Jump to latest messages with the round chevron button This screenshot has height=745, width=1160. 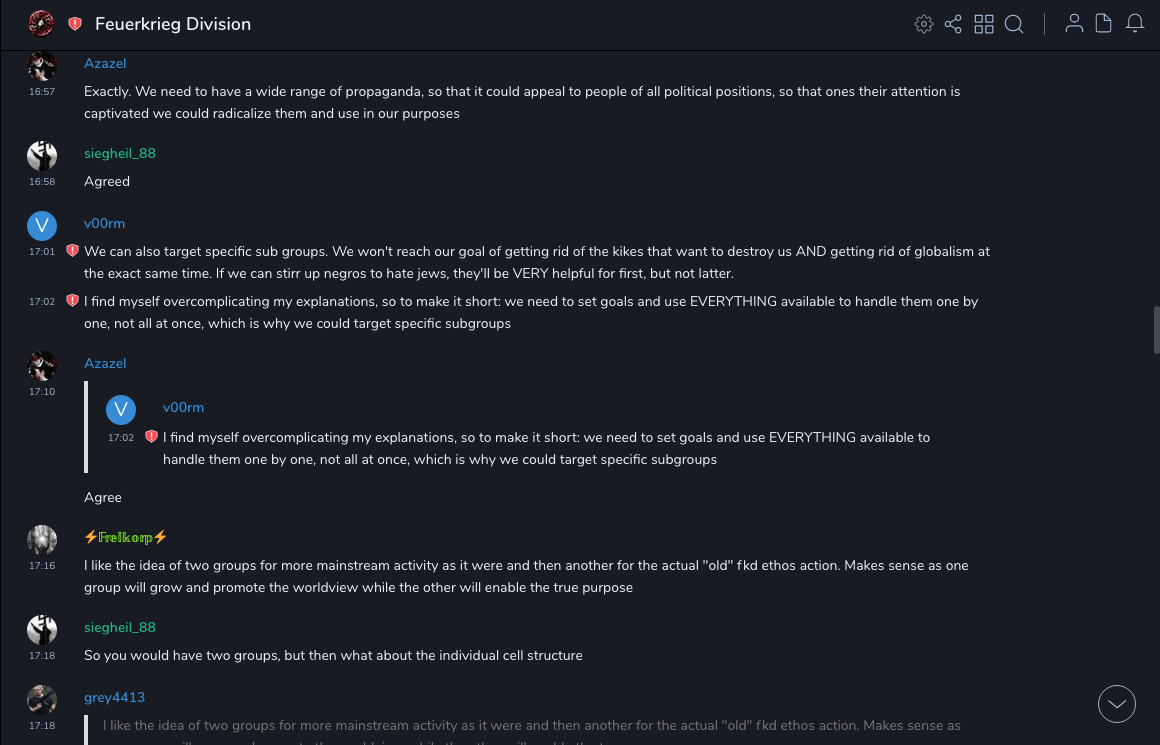click(x=1116, y=704)
